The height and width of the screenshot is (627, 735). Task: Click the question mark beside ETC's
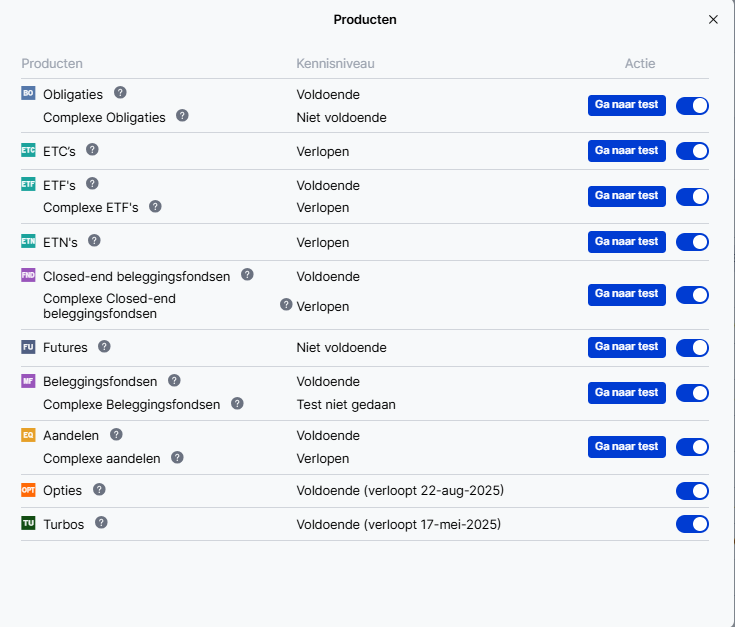tap(92, 149)
